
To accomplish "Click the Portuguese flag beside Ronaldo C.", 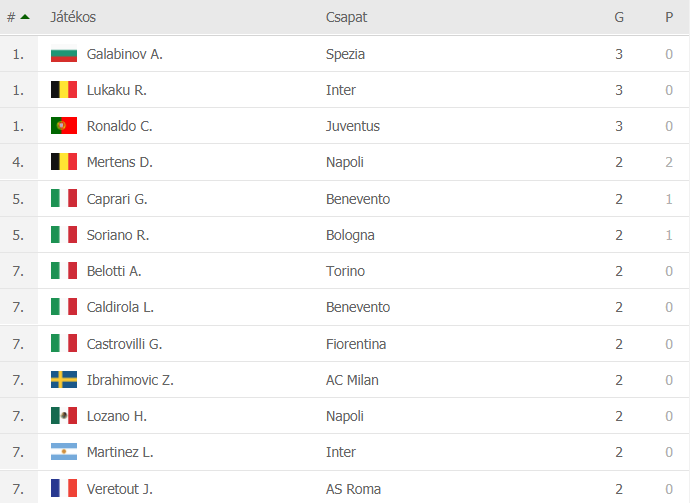I will [x=64, y=125].
